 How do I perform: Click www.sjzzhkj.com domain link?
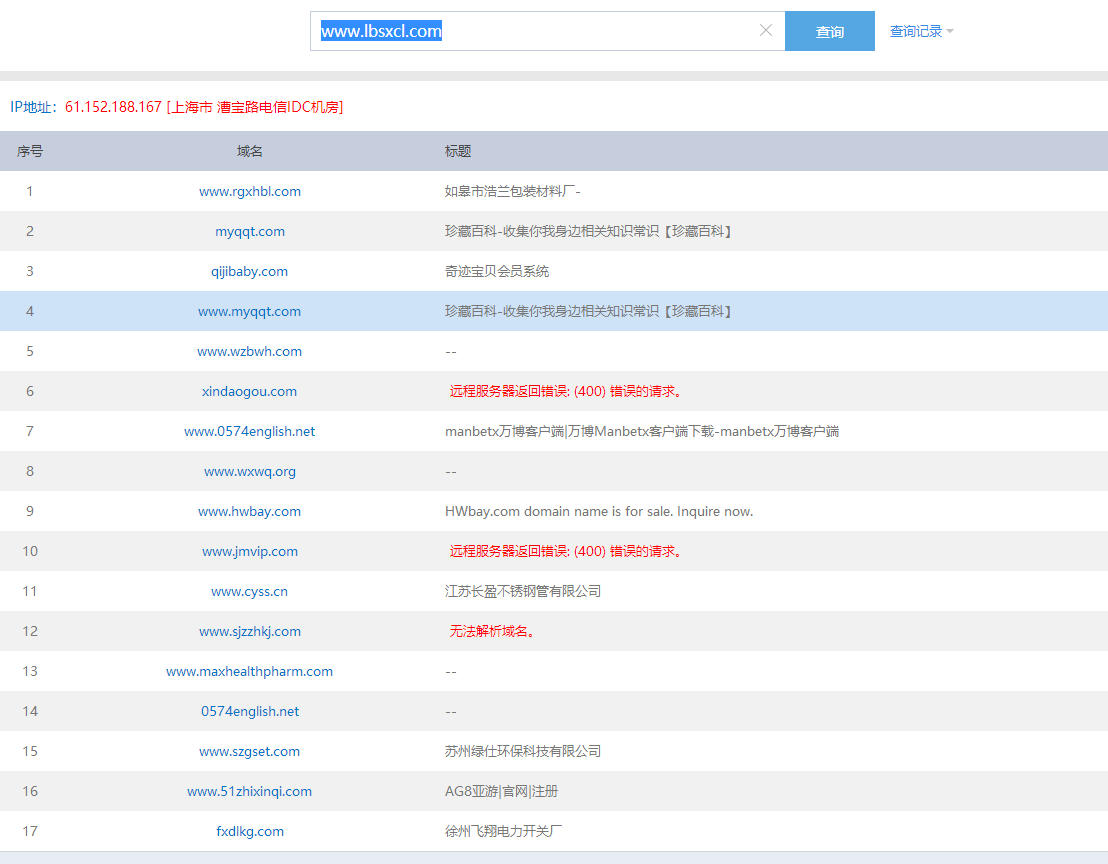point(250,631)
